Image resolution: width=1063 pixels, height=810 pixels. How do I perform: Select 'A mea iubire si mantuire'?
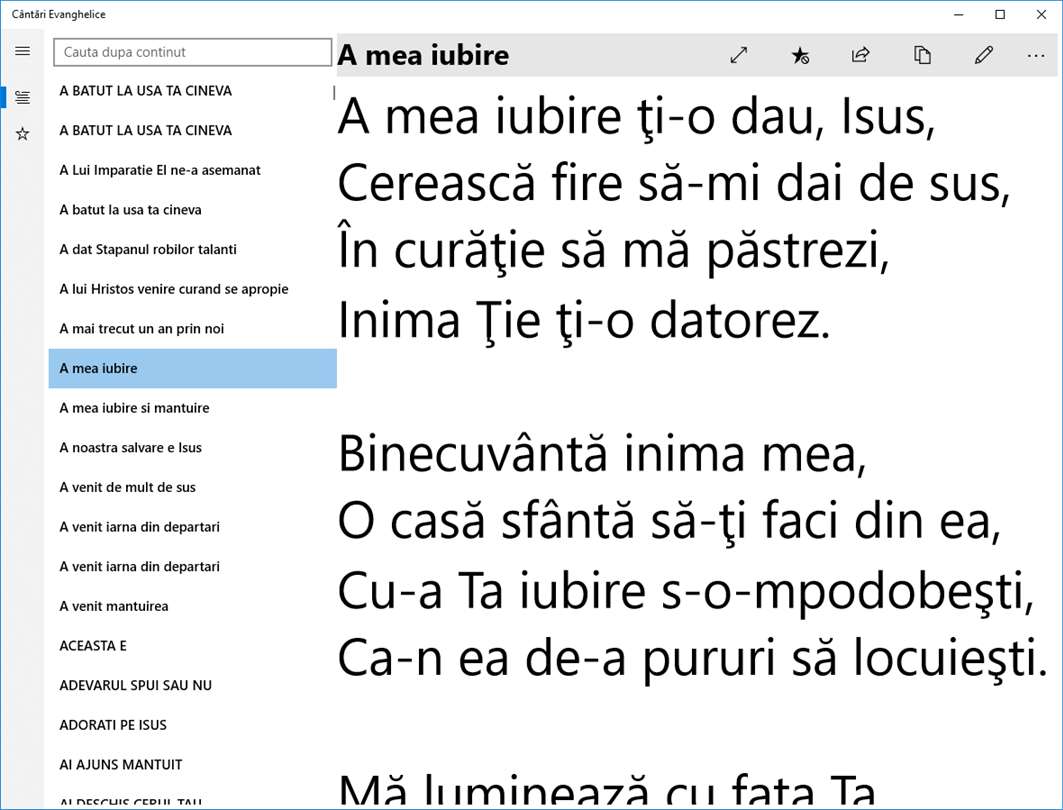[x=193, y=408]
